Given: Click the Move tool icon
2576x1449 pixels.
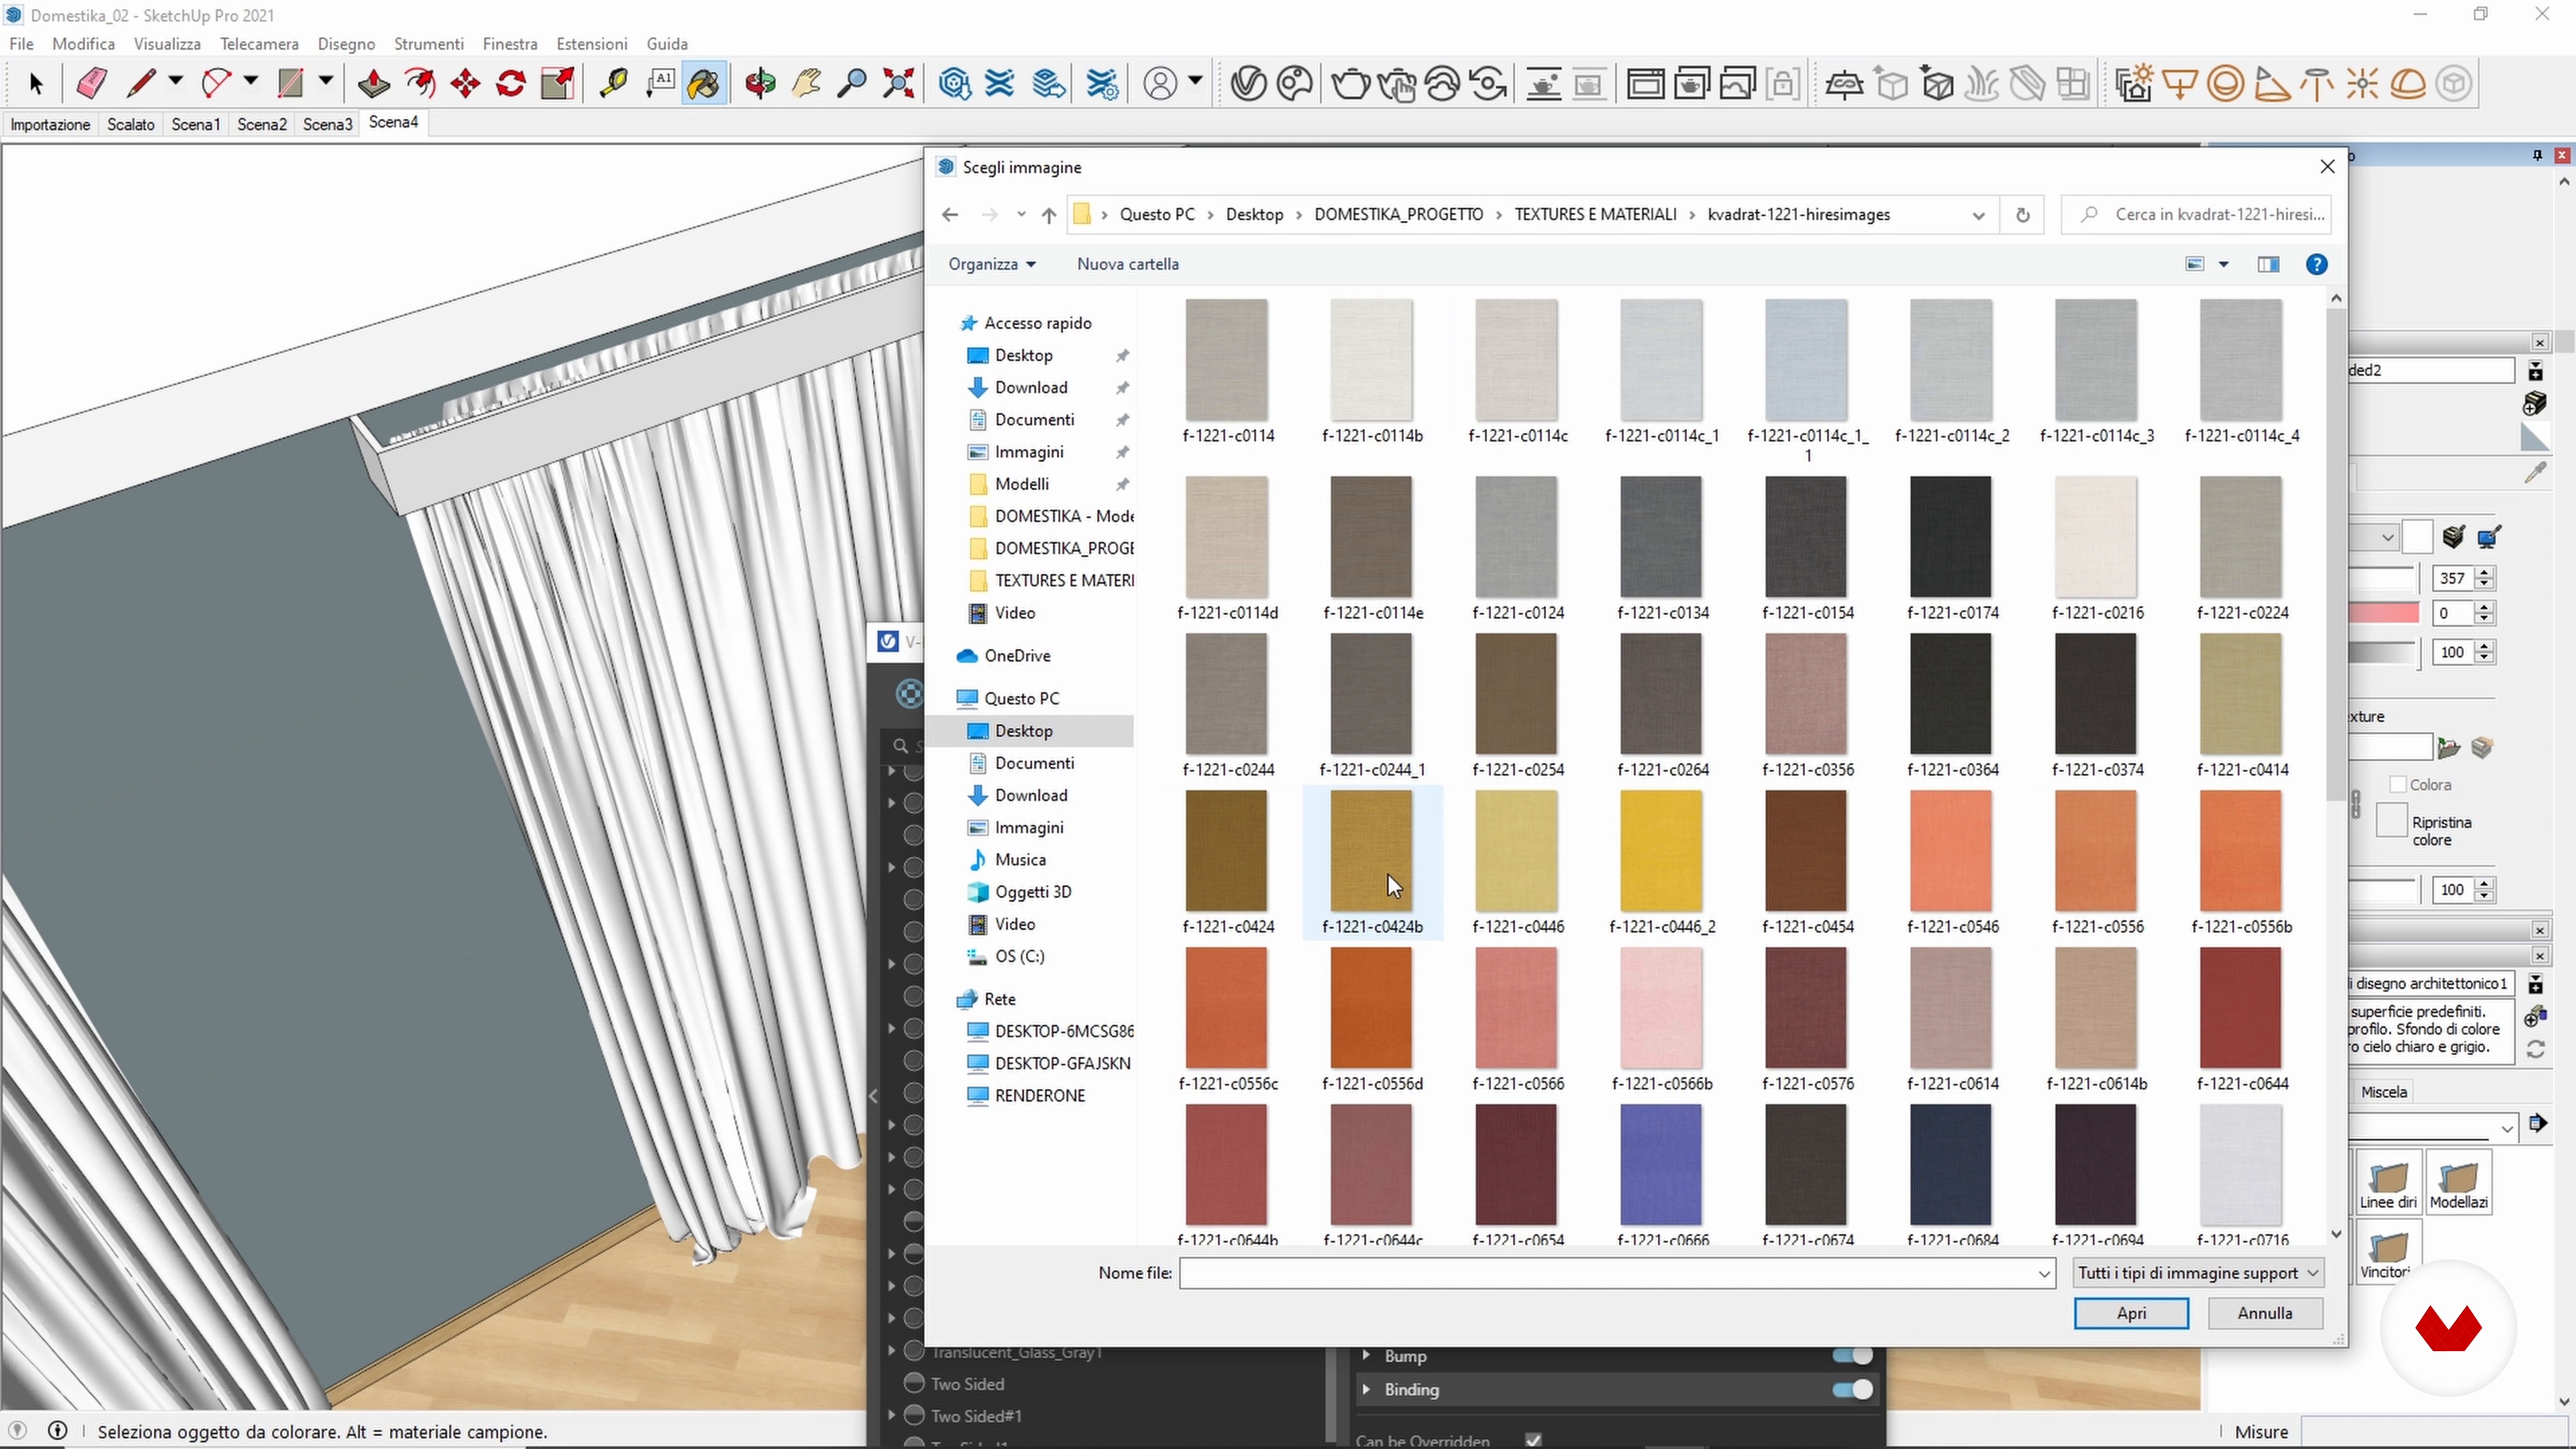Looking at the screenshot, I should pyautogui.click(x=466, y=83).
